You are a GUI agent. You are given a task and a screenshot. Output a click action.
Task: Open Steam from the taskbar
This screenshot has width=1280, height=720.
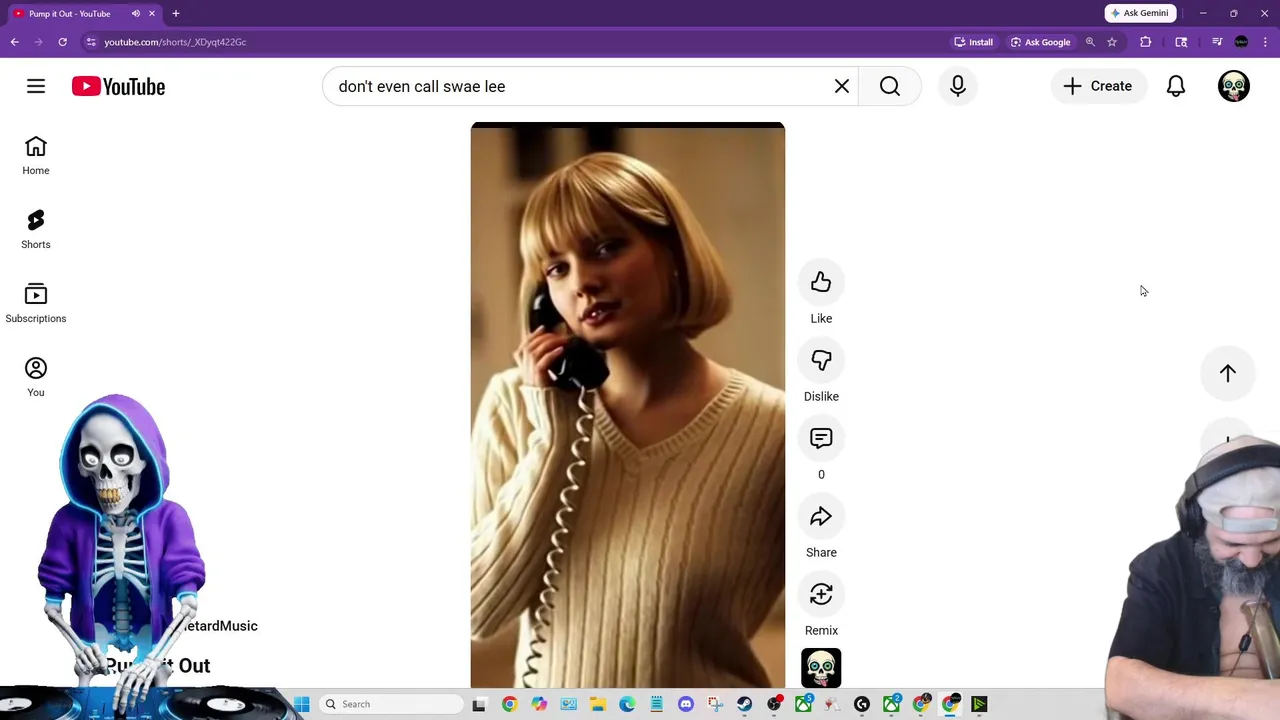tap(745, 704)
